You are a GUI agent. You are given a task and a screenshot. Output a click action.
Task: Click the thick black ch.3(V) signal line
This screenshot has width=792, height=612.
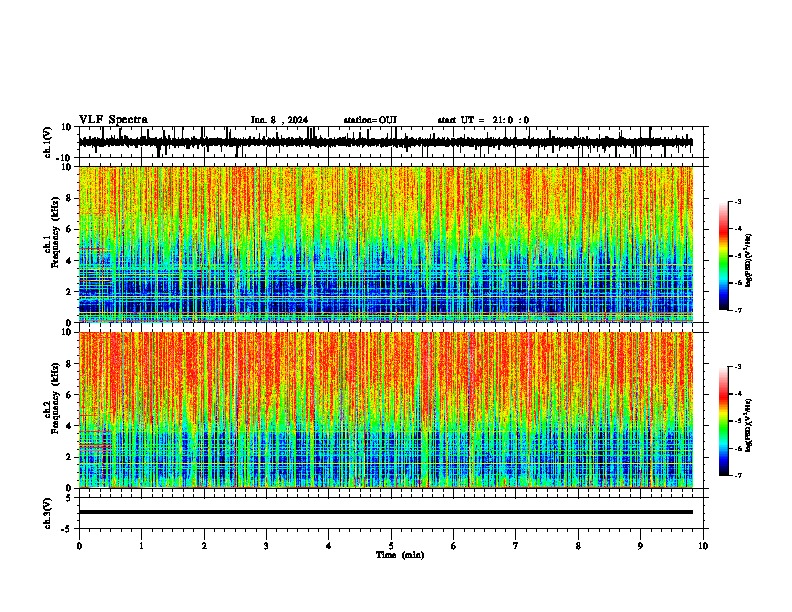click(386, 512)
